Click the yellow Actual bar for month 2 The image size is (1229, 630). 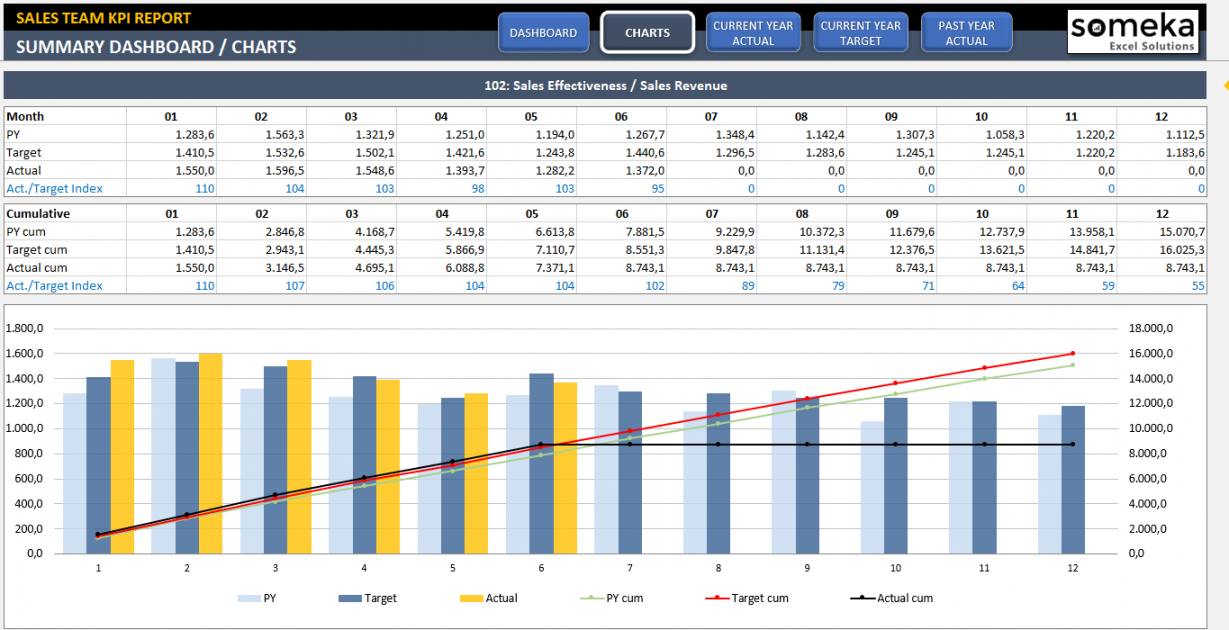click(210, 453)
